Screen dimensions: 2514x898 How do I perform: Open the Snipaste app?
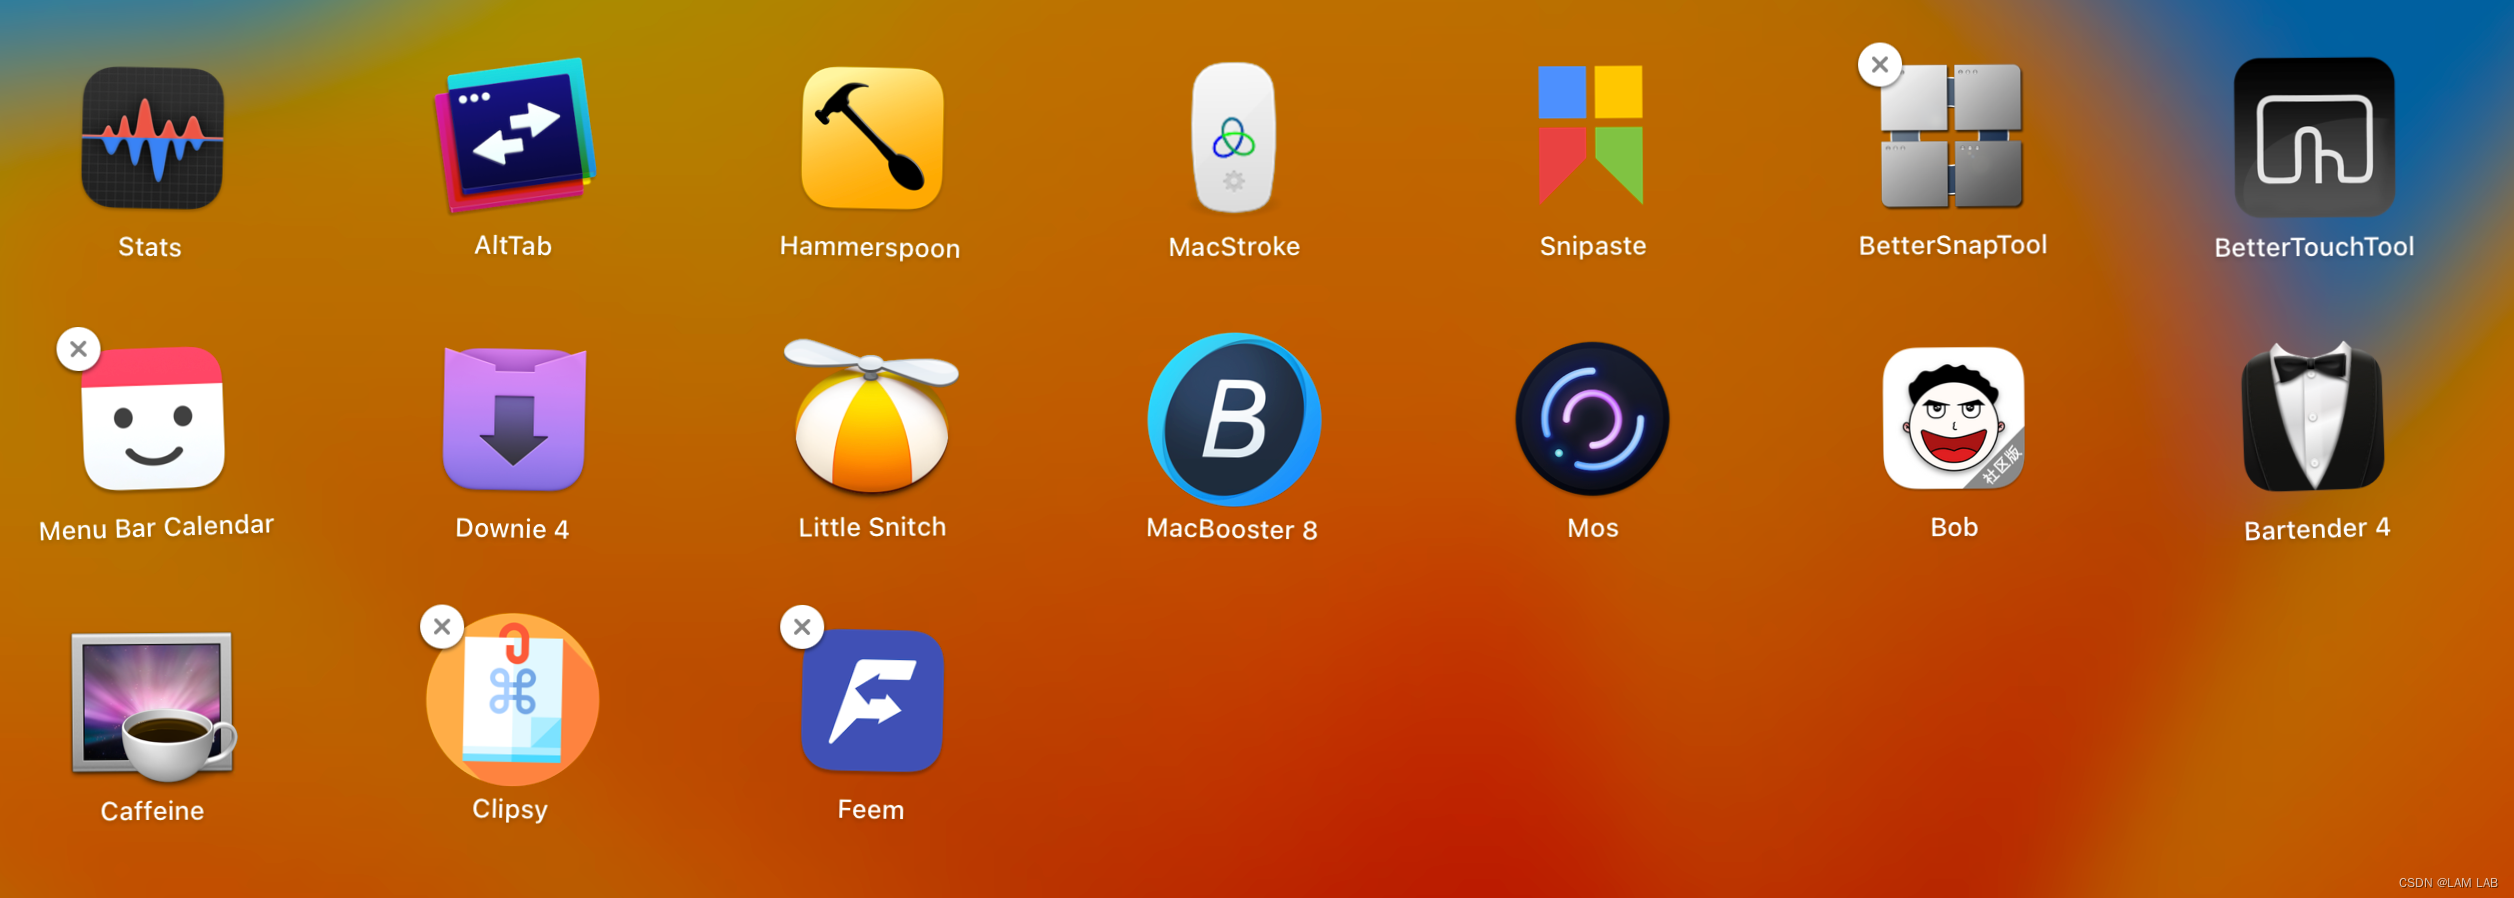1591,135
